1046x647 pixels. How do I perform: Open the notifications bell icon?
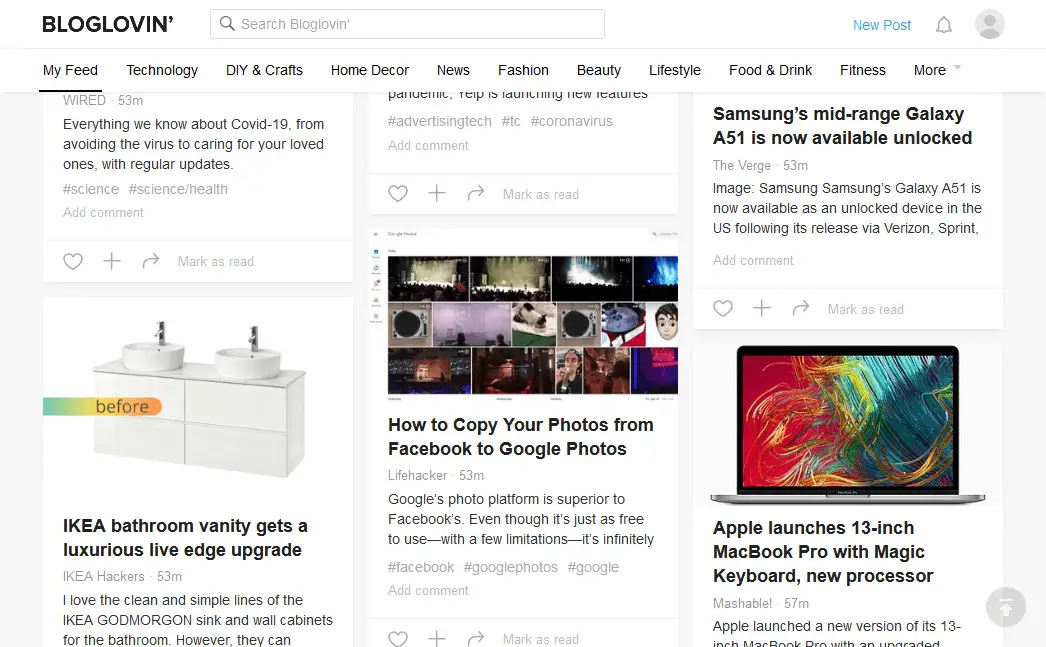point(943,25)
